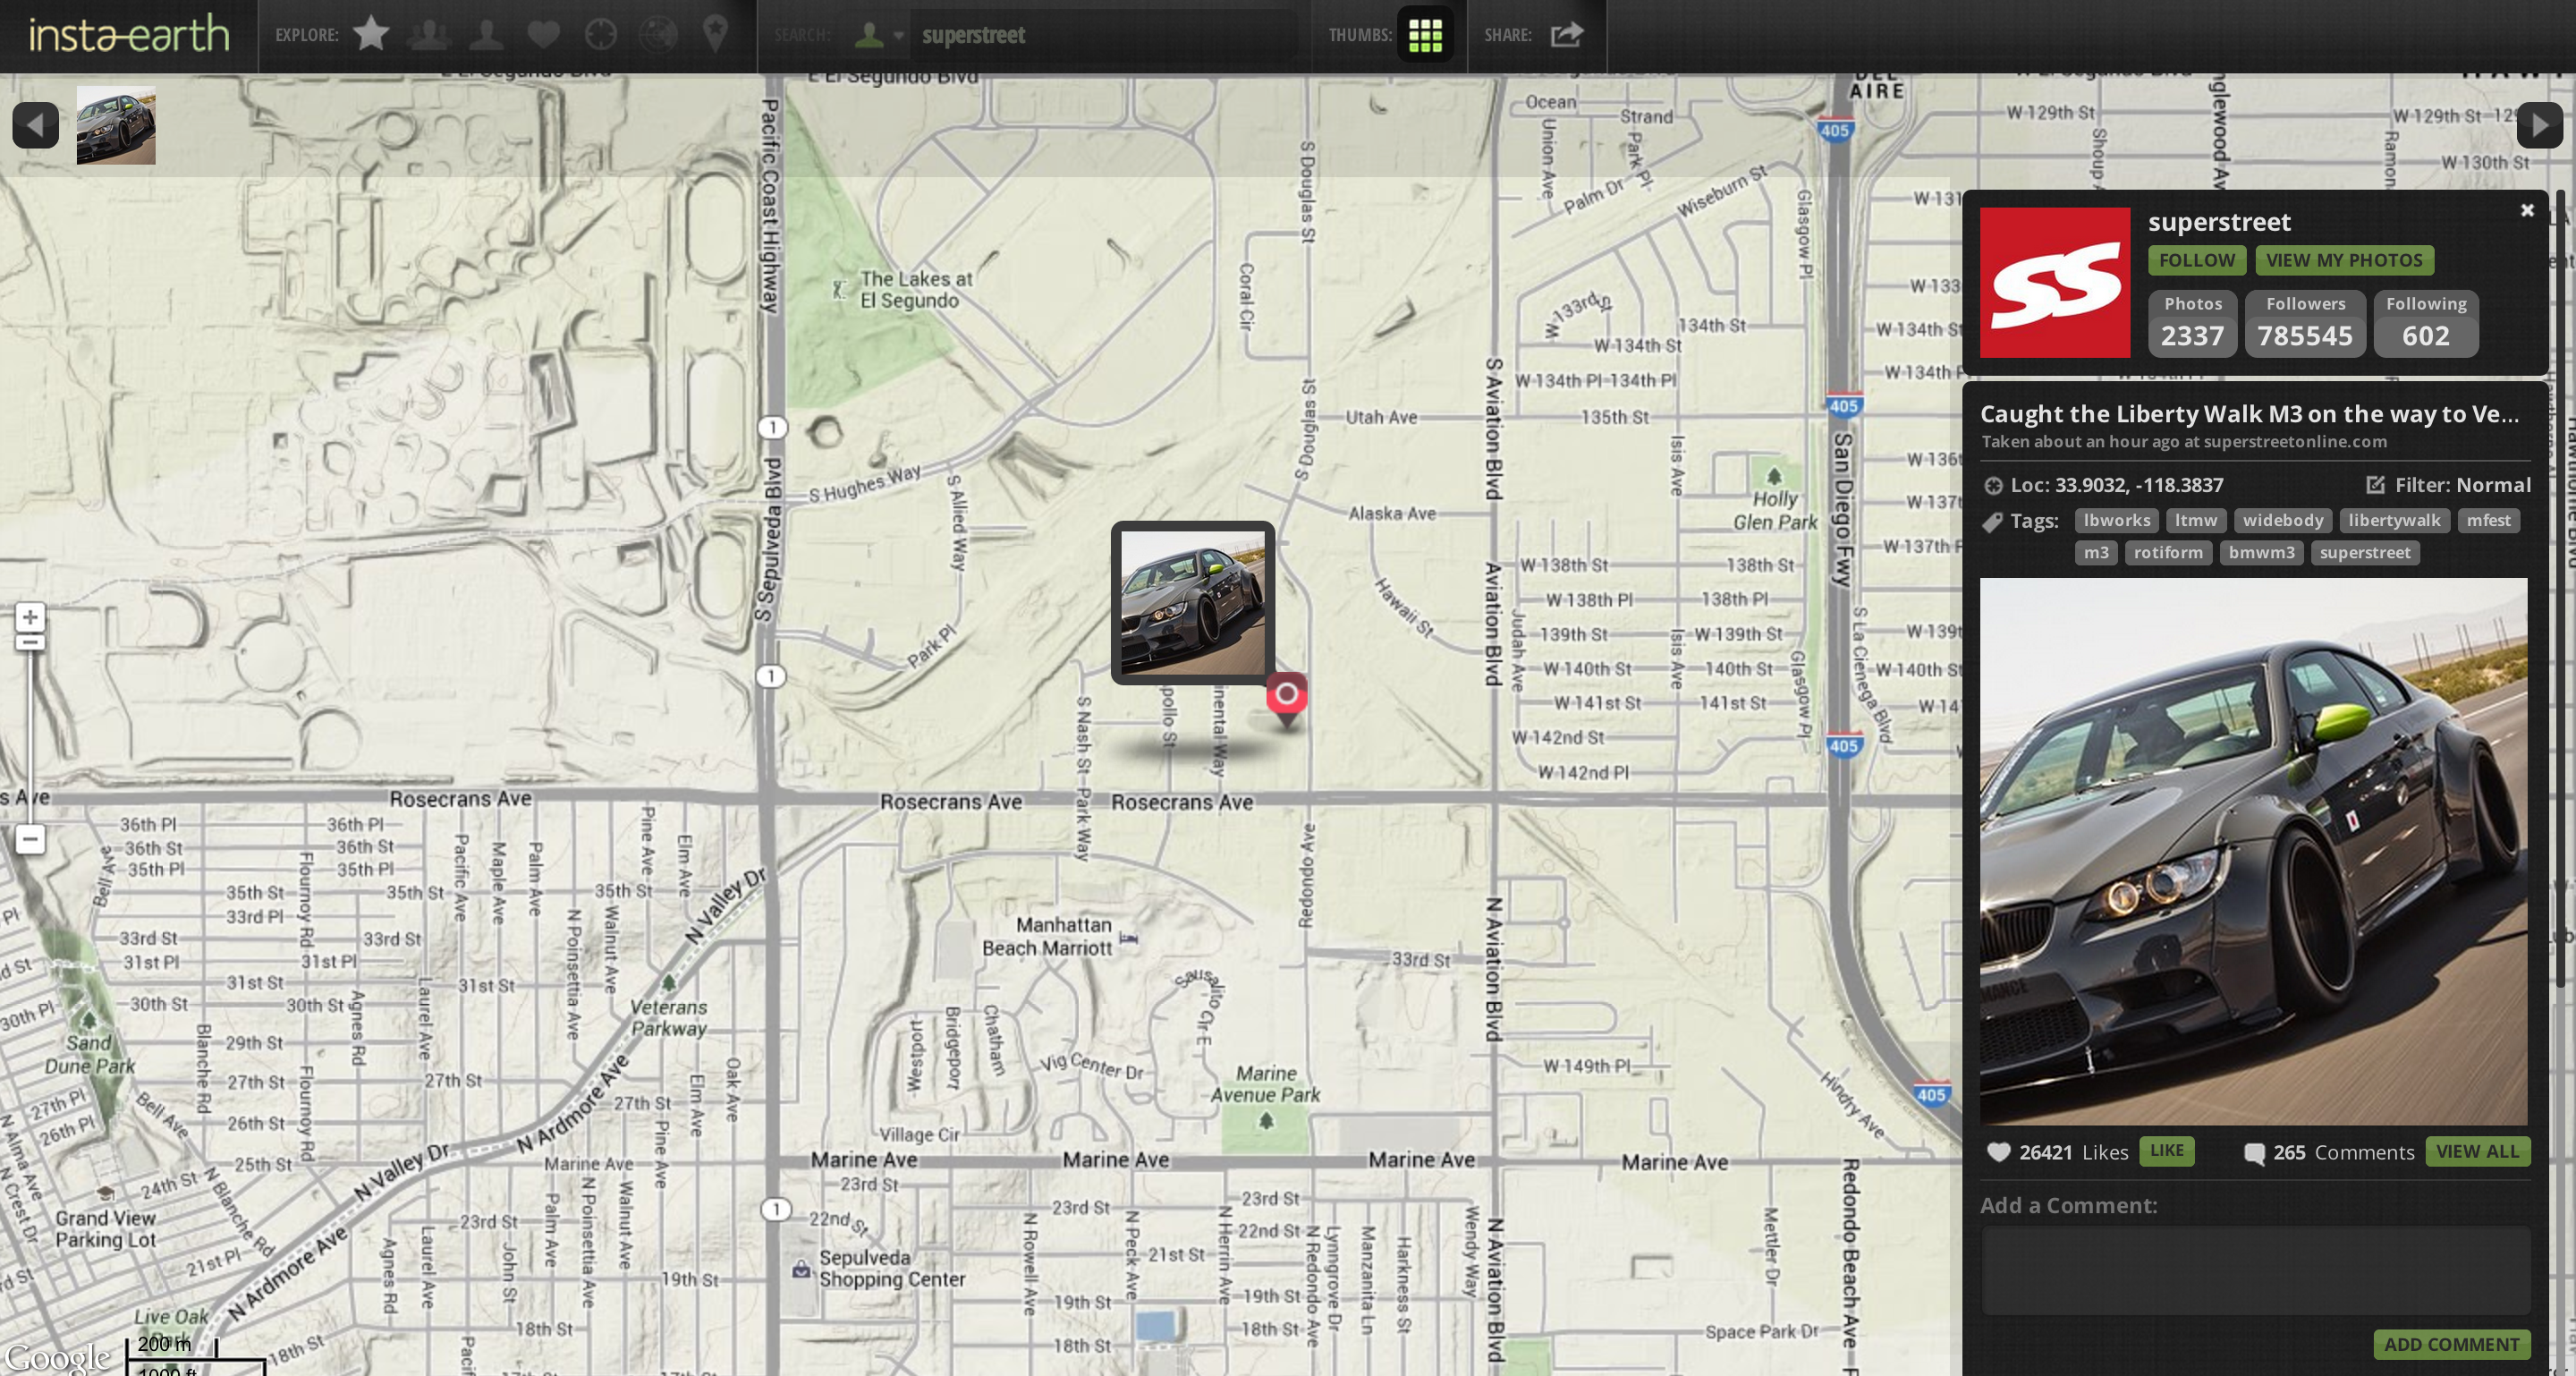Select coordinates 33.9032, -118.3837 text

2139,485
